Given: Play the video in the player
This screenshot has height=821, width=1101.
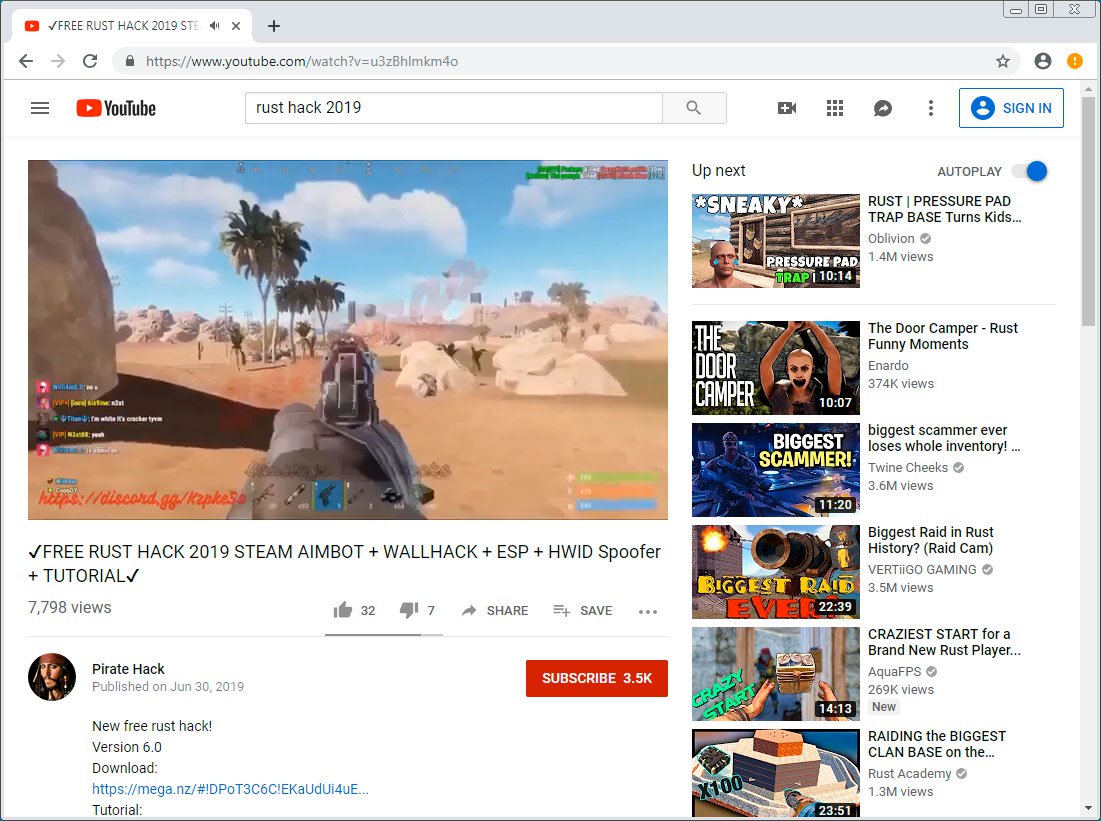Looking at the screenshot, I should pyautogui.click(x=348, y=340).
